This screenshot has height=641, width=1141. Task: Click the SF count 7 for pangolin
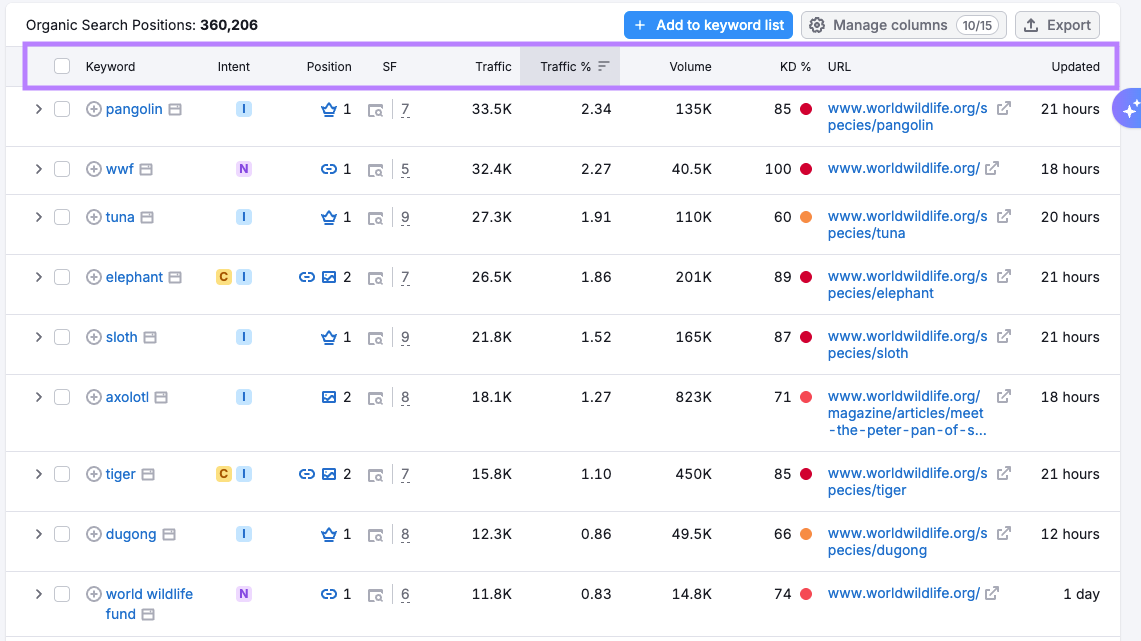(x=405, y=109)
